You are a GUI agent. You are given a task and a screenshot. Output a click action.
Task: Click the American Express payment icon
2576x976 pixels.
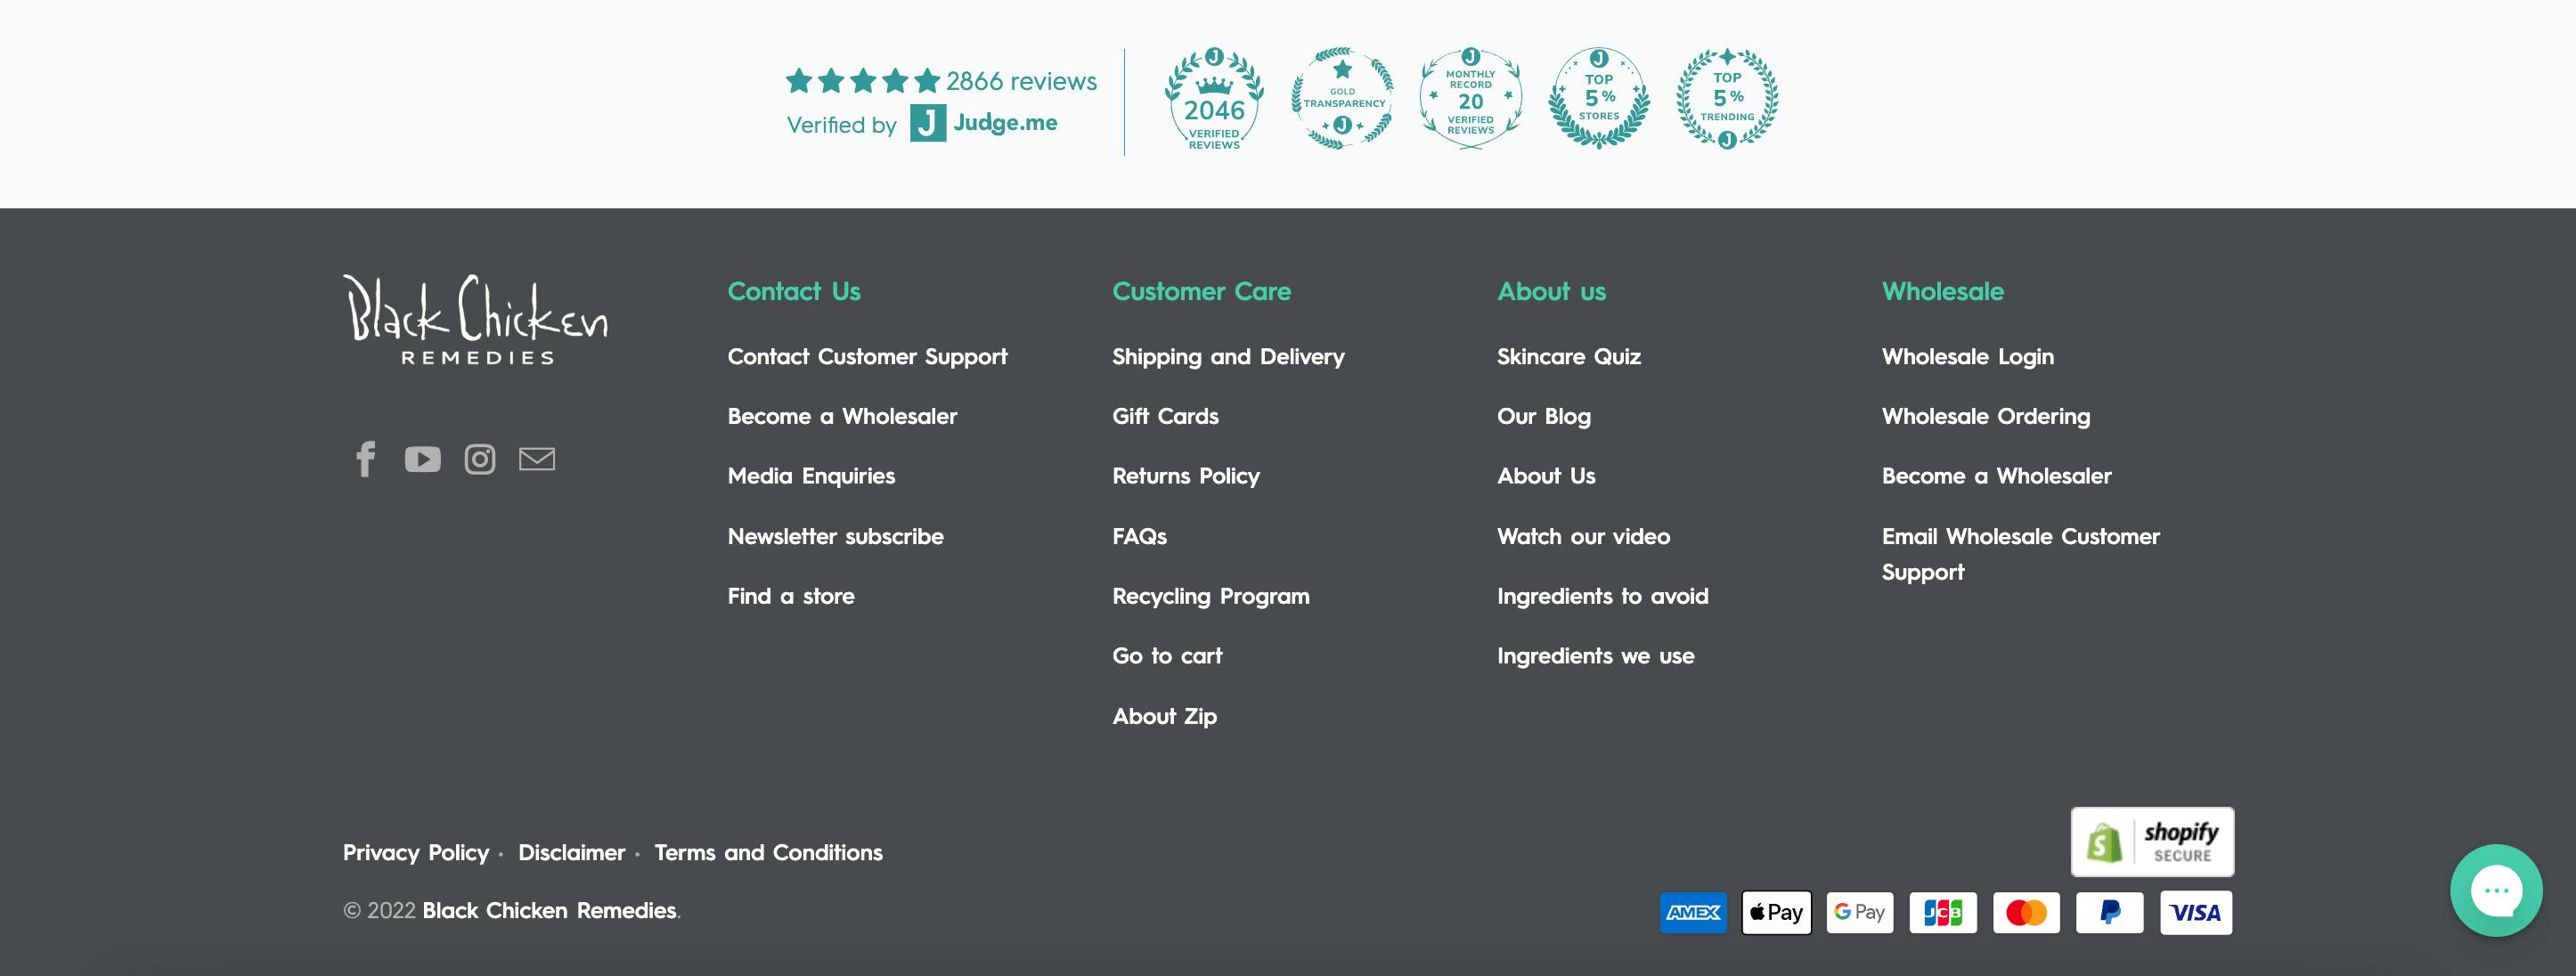coord(1693,912)
